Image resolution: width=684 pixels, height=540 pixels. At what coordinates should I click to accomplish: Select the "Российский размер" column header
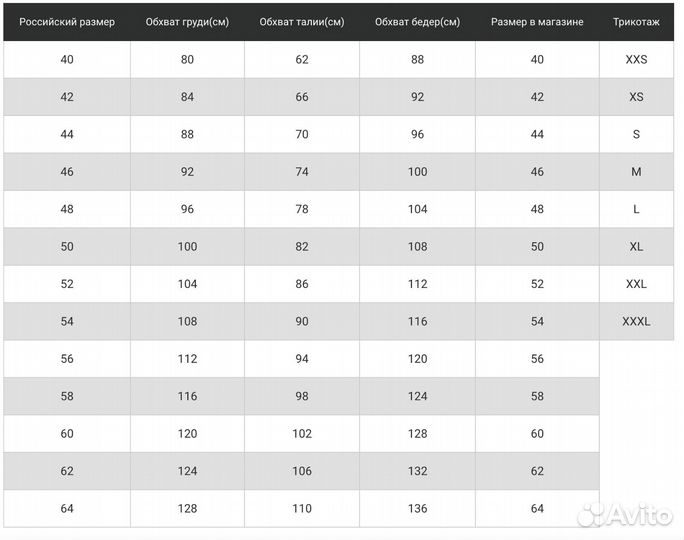(67, 22)
